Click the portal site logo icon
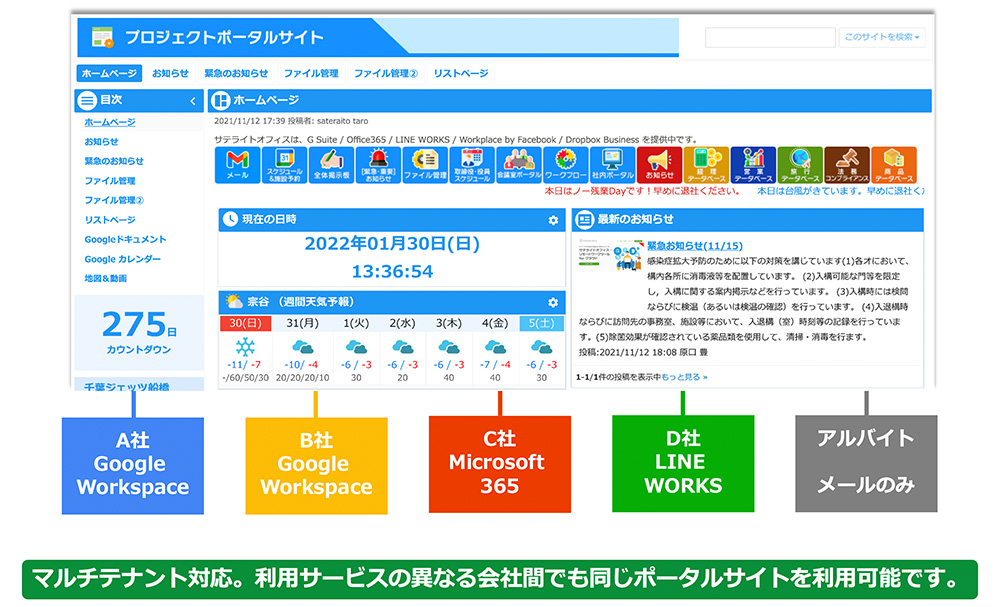1000x607 pixels. click(102, 37)
